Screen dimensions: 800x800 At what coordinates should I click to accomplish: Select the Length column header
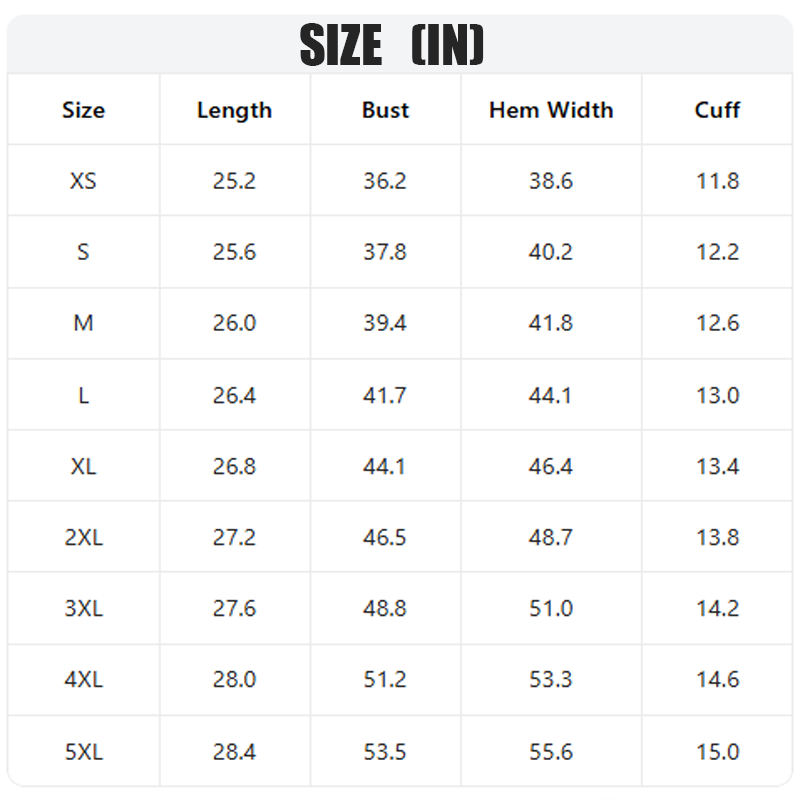tap(234, 110)
